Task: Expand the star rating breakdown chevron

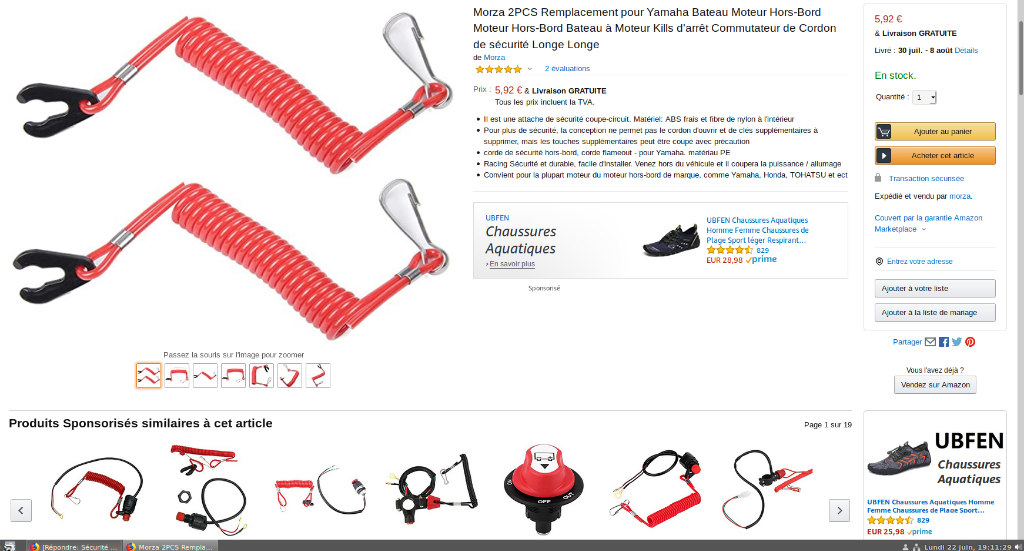Action: (x=530, y=69)
